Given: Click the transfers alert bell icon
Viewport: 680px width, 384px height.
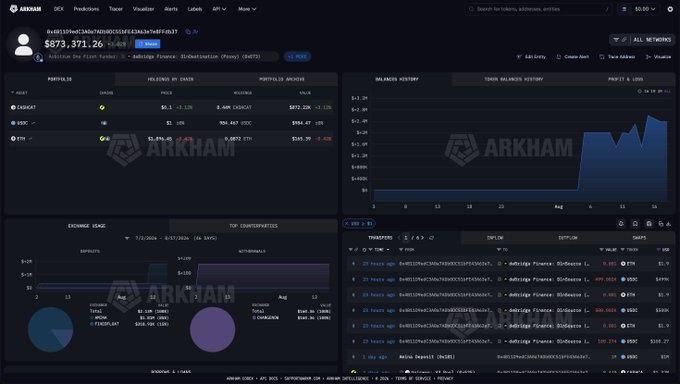Looking at the screenshot, I should 621,223.
